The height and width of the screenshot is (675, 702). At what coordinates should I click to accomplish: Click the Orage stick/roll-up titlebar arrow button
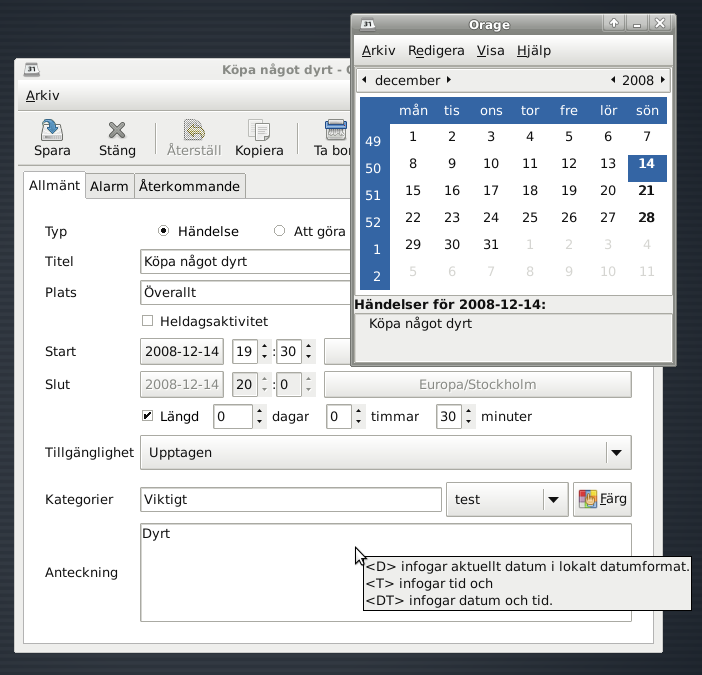pyautogui.click(x=614, y=23)
